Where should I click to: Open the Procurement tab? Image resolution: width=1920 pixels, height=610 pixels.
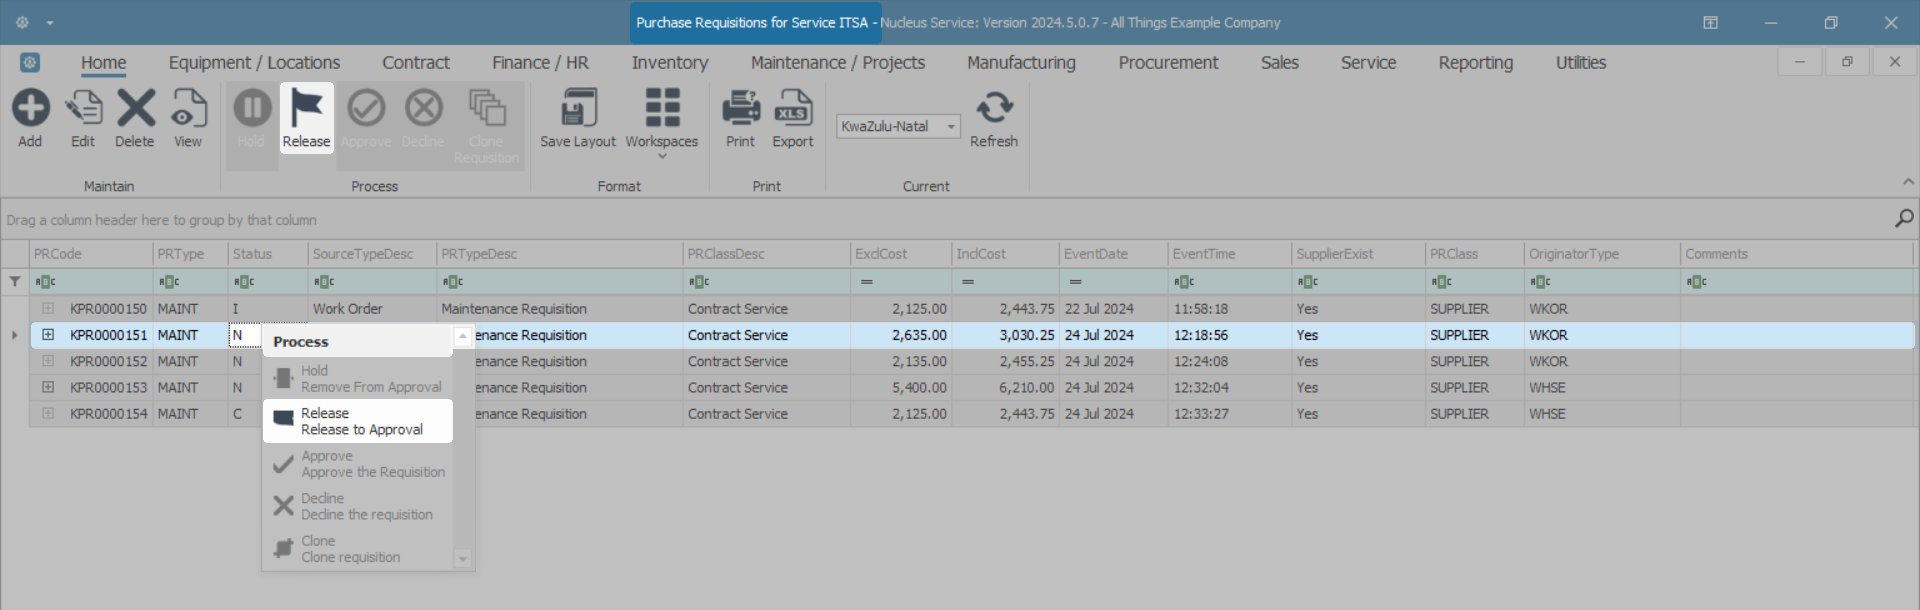(1168, 62)
